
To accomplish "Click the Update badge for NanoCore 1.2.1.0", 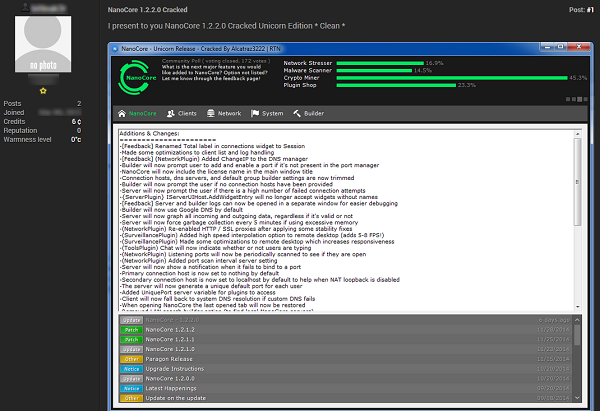I will (131, 349).
